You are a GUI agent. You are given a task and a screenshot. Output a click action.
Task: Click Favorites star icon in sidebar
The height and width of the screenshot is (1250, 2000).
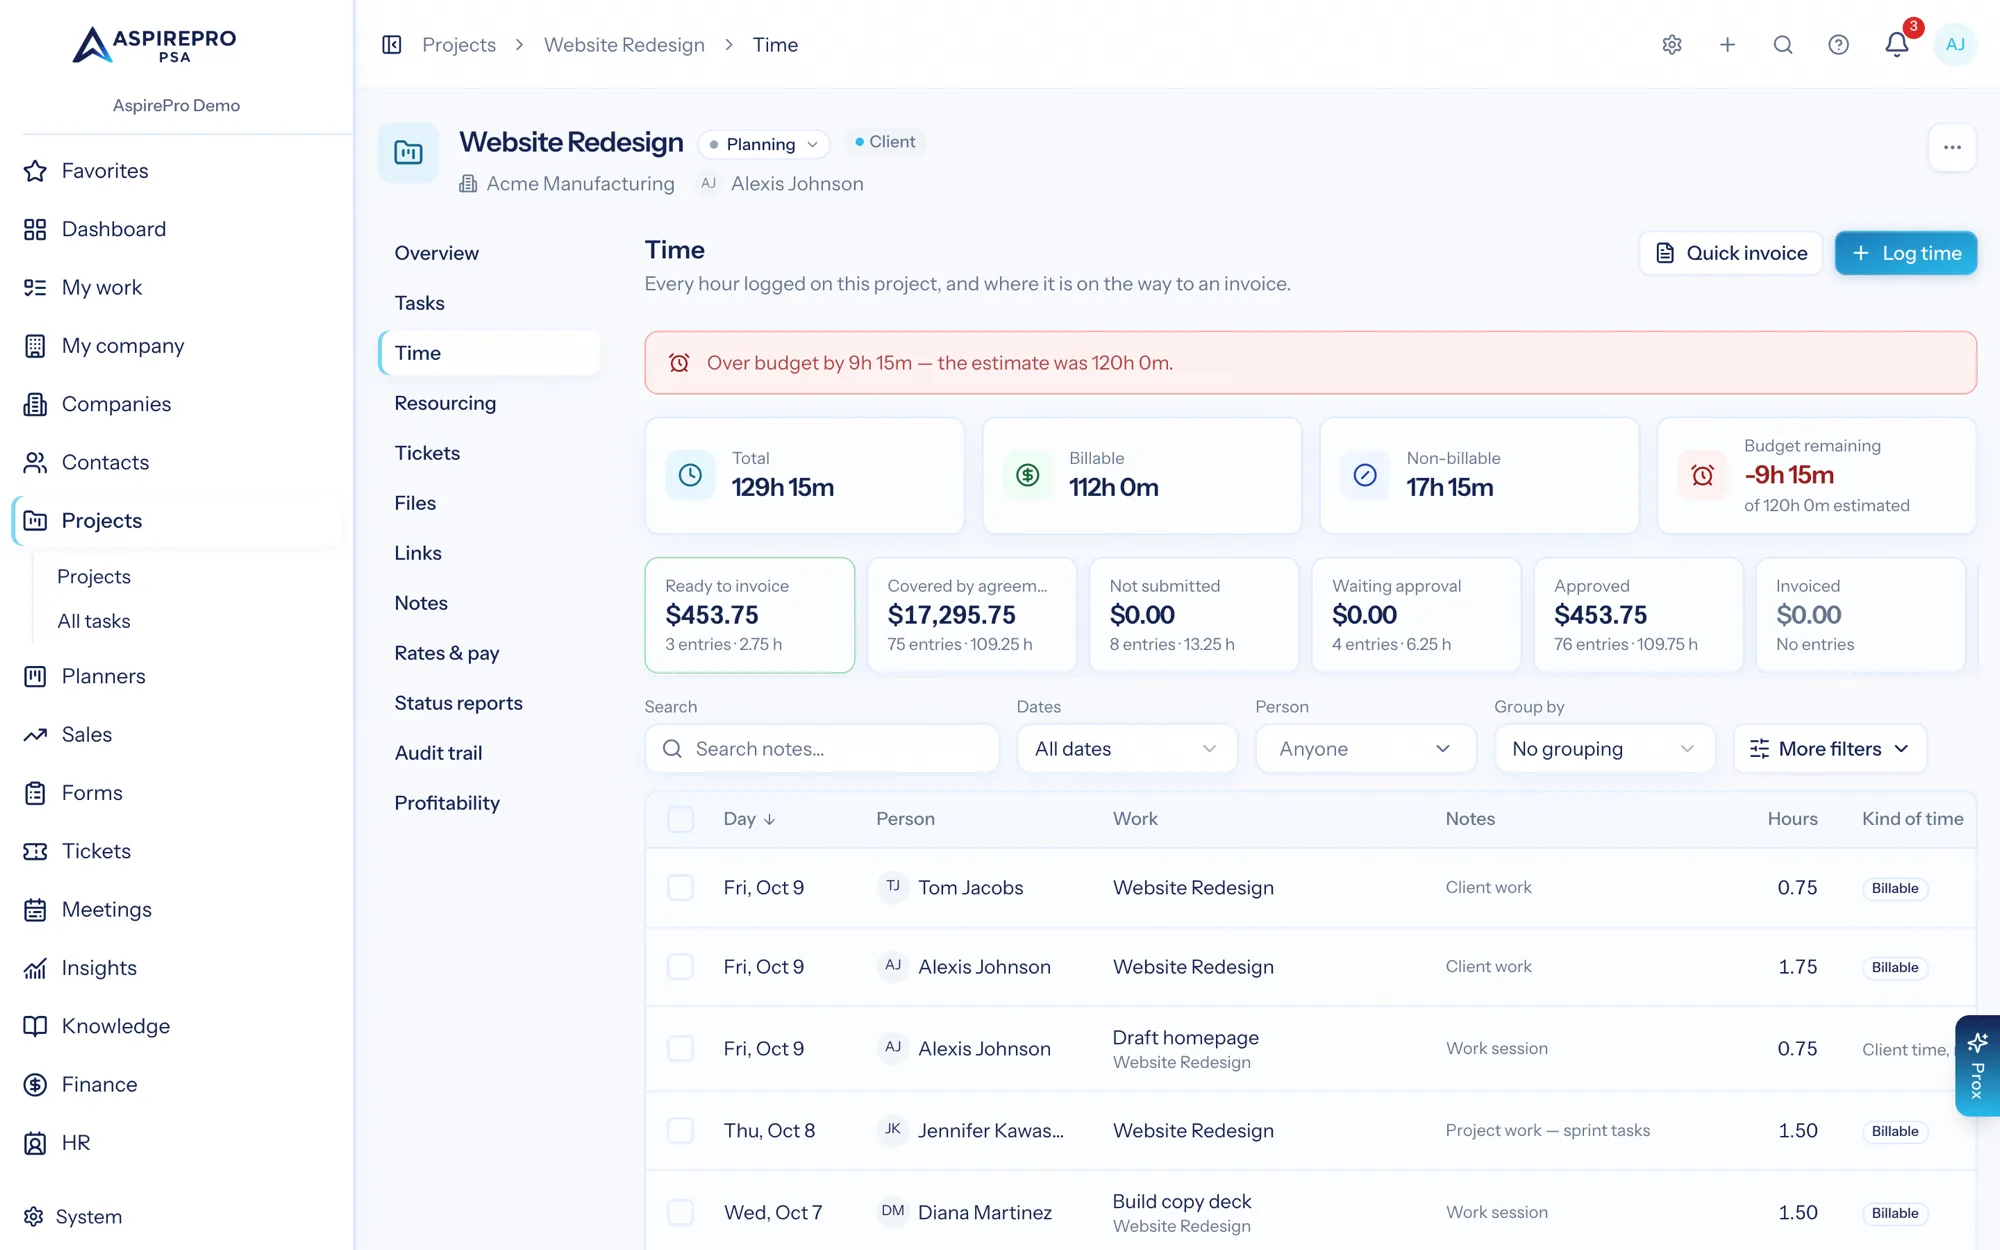(x=35, y=171)
